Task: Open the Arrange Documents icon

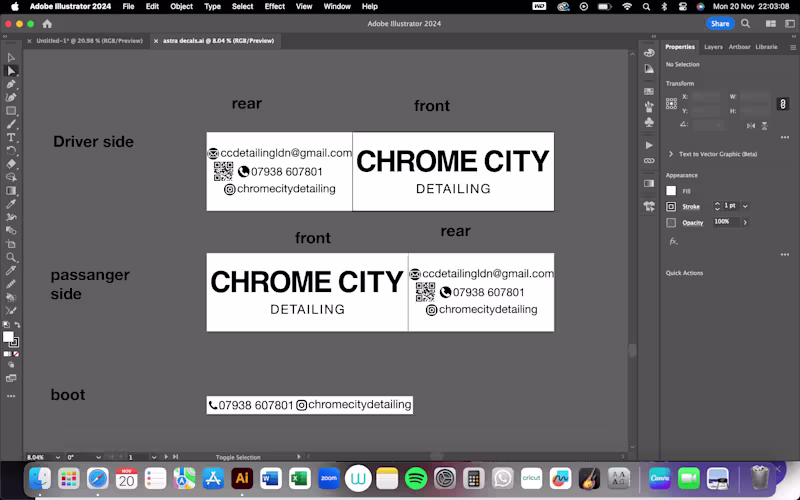Action: point(770,23)
